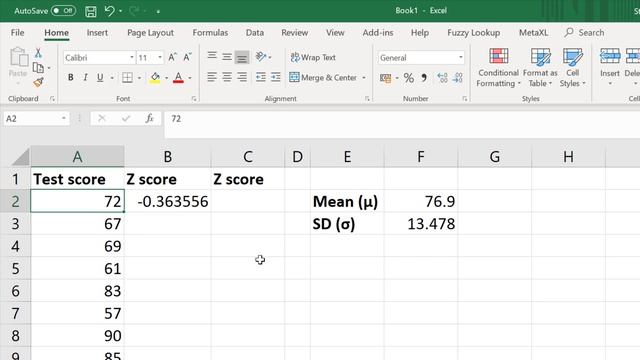Click the Orientation text angle icon
The image size is (640, 360).
coord(261,56)
